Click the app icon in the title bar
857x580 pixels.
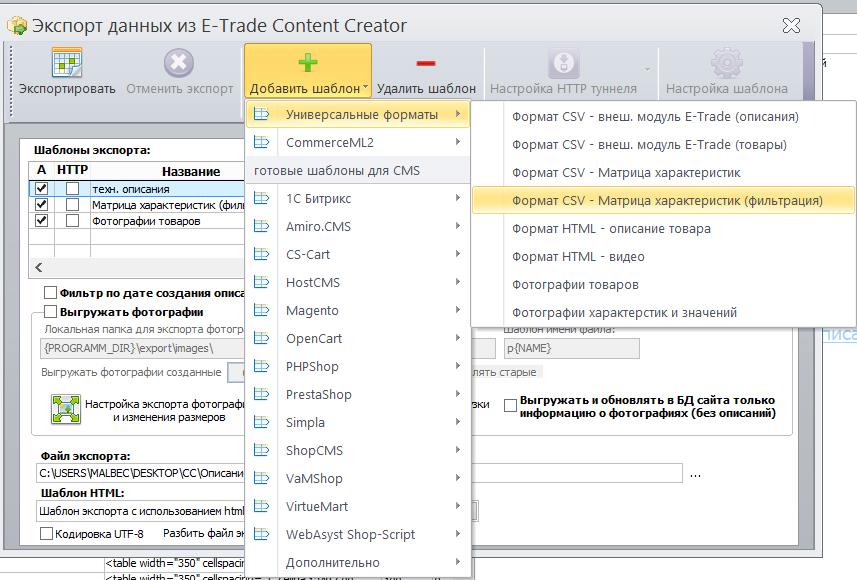(16, 26)
